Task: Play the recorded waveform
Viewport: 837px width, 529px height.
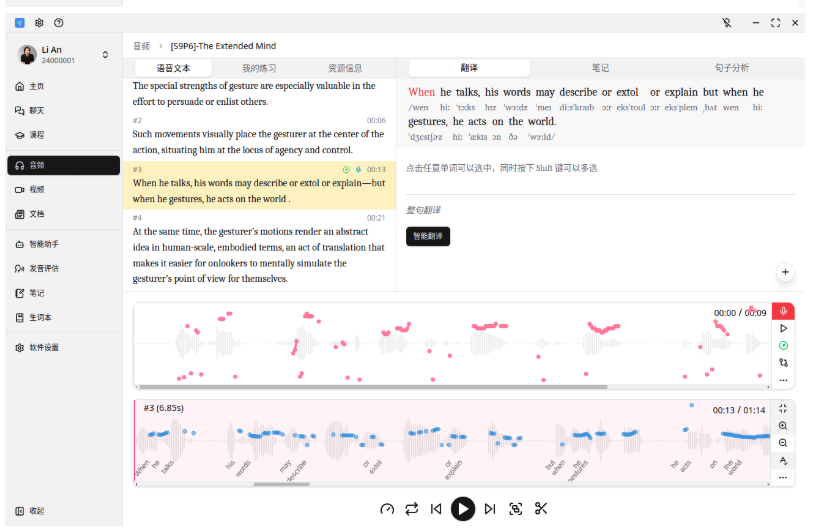Action: pos(783,328)
